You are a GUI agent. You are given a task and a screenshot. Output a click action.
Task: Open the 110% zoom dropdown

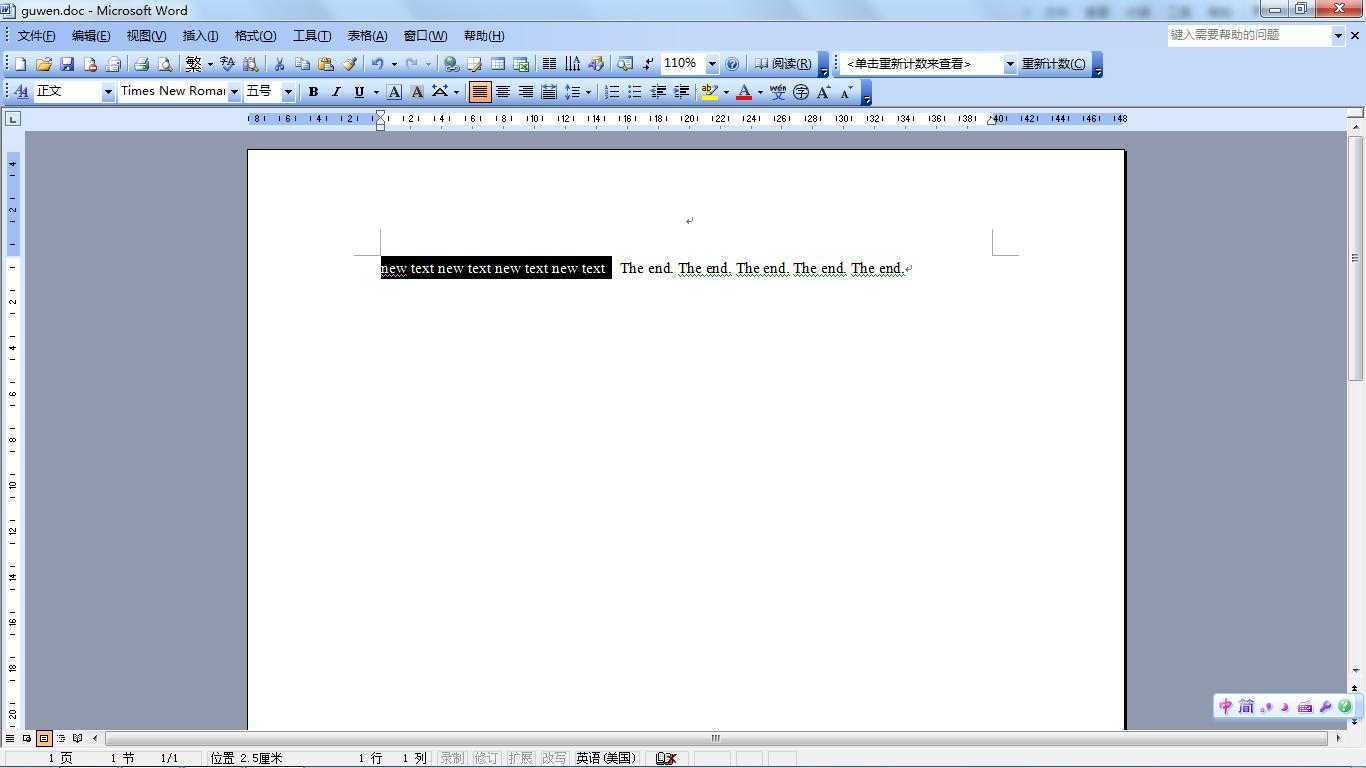[x=712, y=64]
